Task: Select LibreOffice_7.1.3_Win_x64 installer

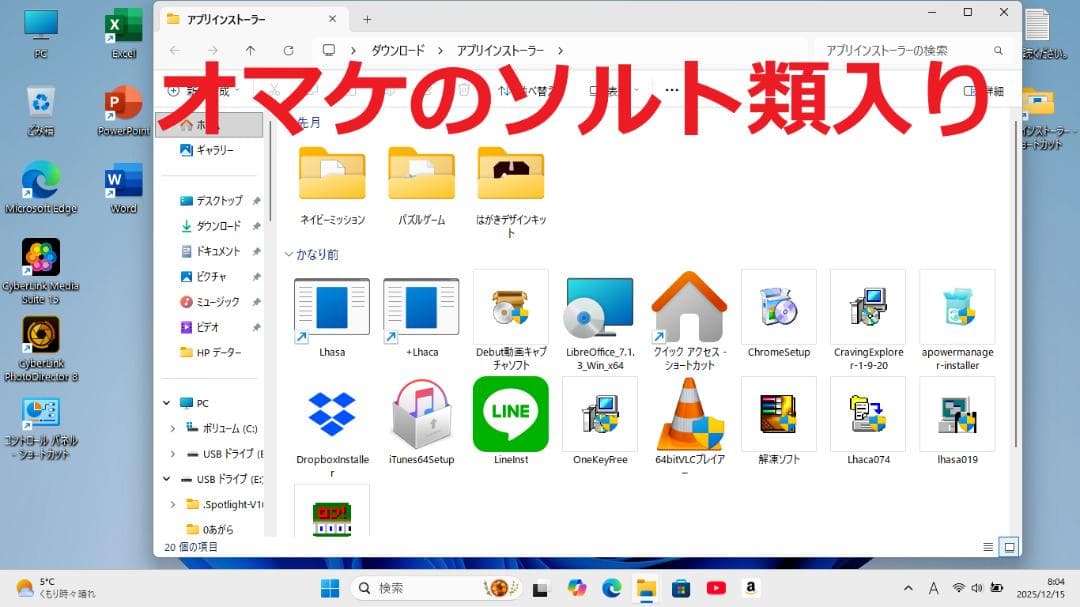Action: [600, 320]
